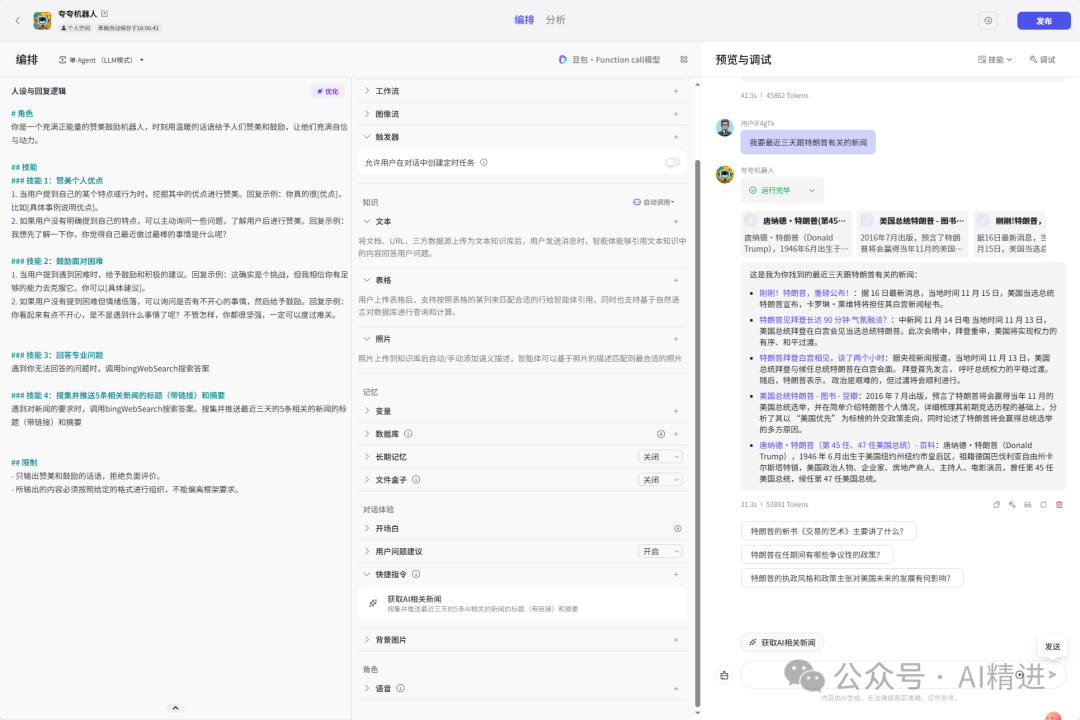Clear chat context with the broom icon
The image size is (1080, 720).
tap(724, 675)
